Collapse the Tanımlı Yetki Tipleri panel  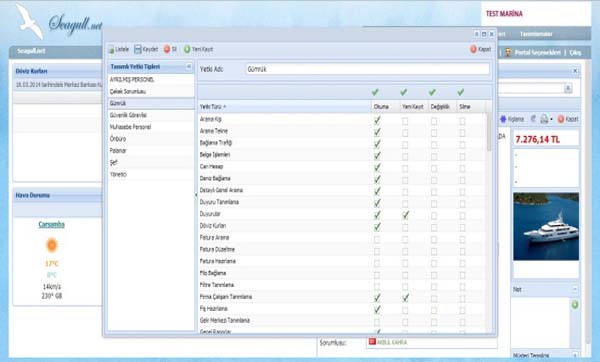click(189, 67)
